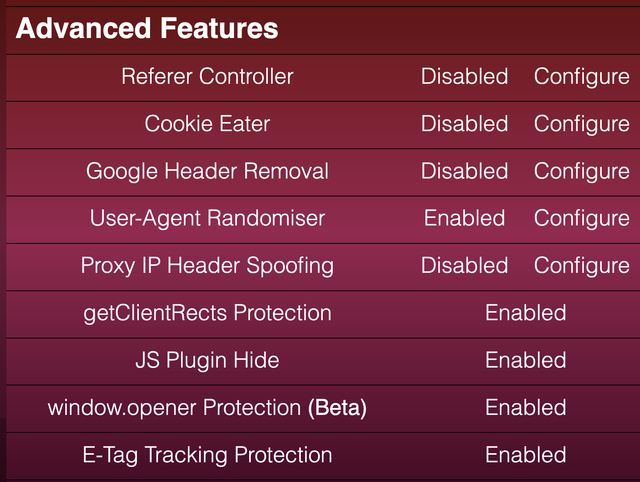Configure Proxy IP Header Spoofing
This screenshot has height=482, width=640.
click(x=582, y=267)
